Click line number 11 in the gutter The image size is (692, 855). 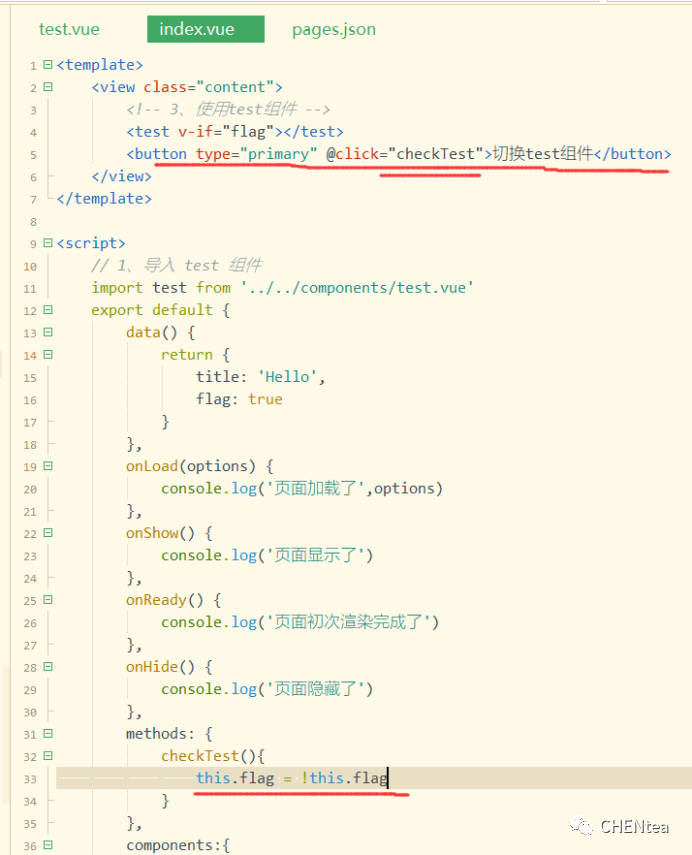(30, 288)
